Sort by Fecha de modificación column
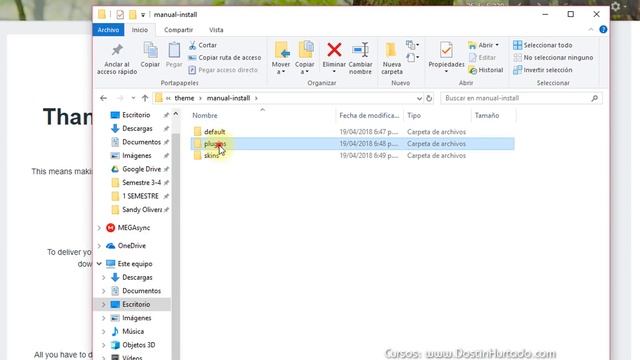 [369, 116]
